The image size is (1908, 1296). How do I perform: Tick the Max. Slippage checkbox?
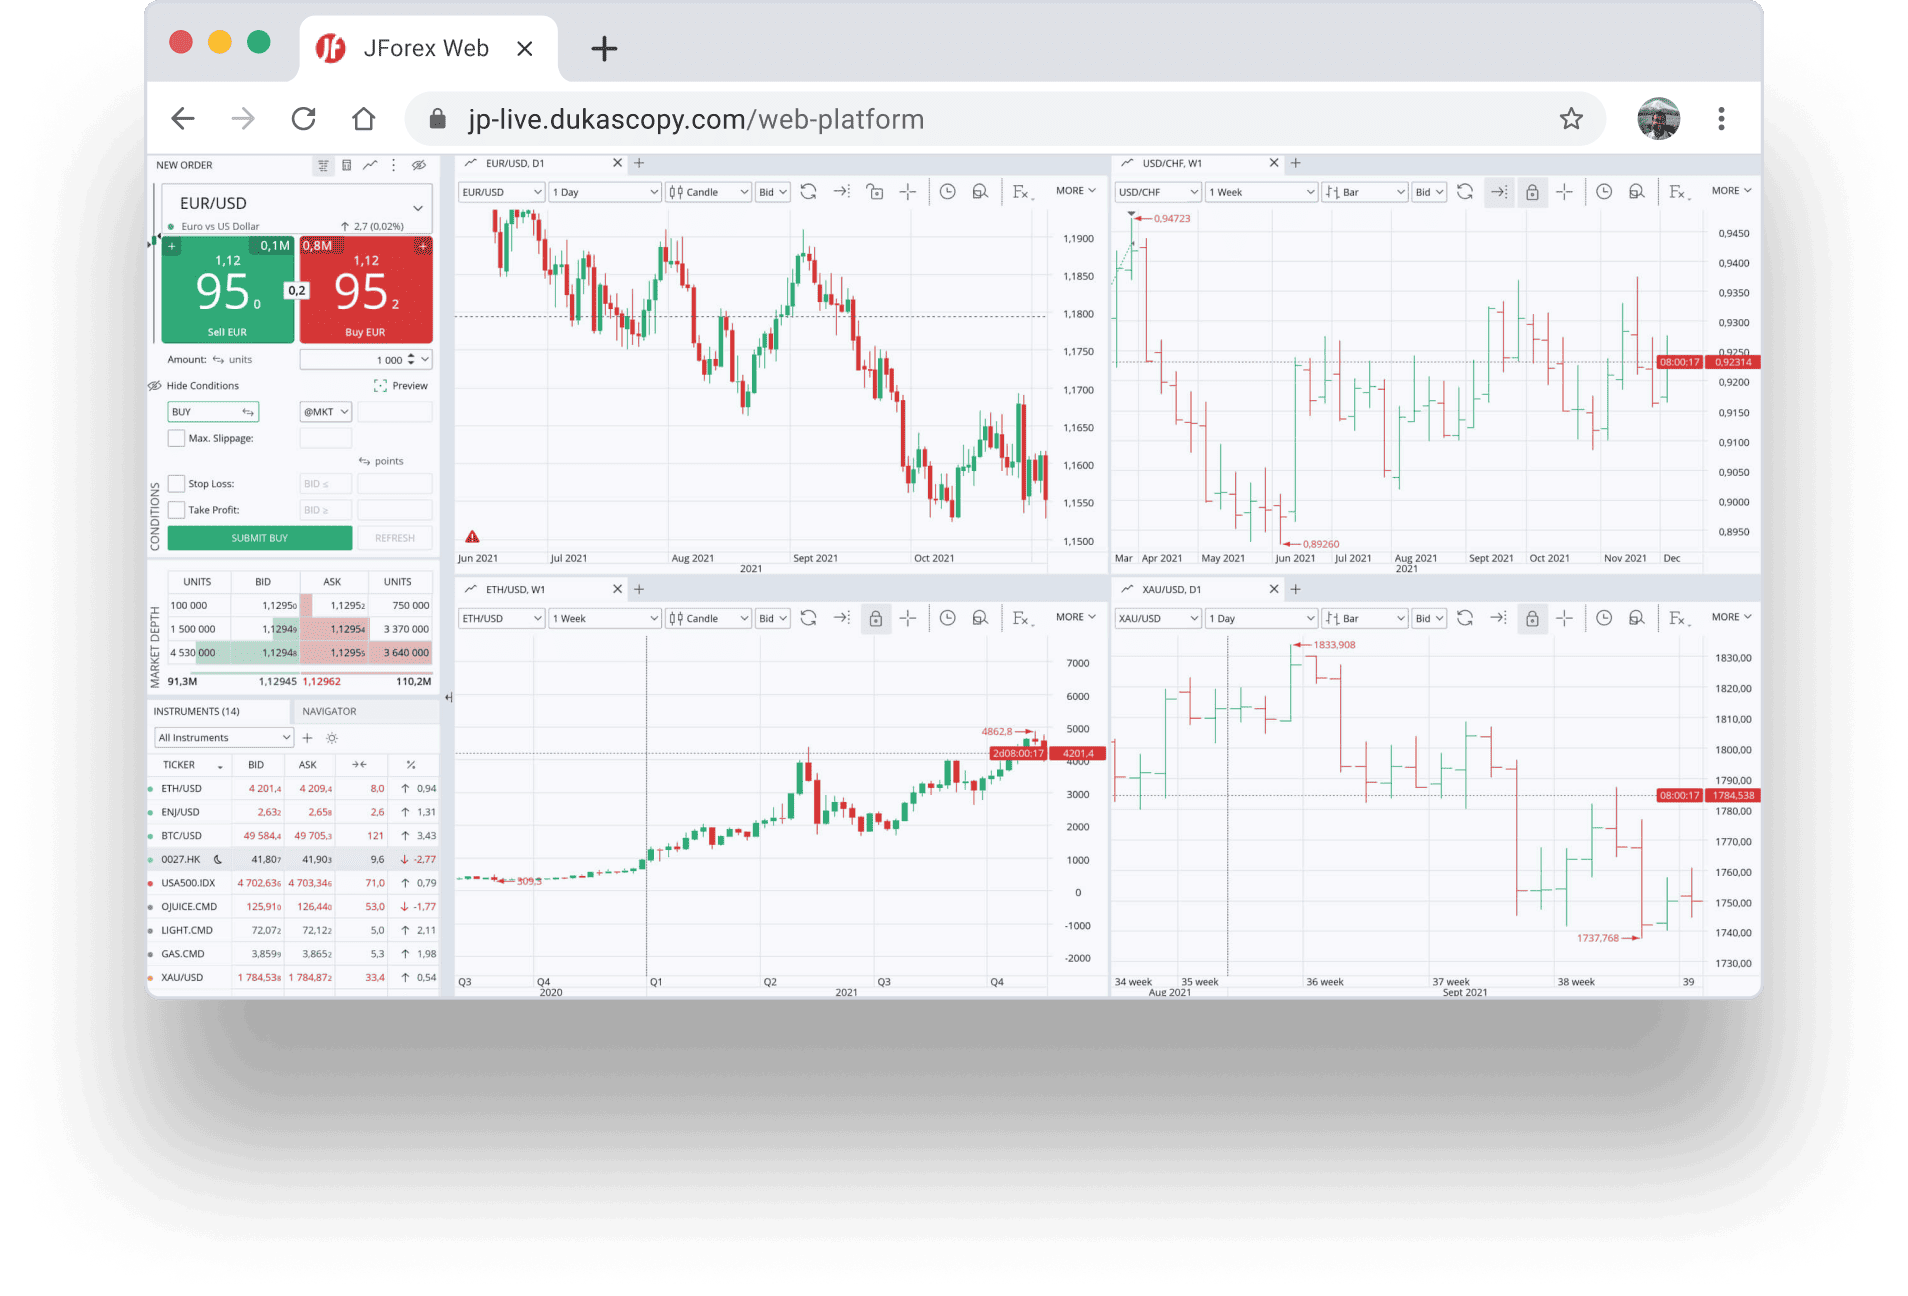(177, 438)
